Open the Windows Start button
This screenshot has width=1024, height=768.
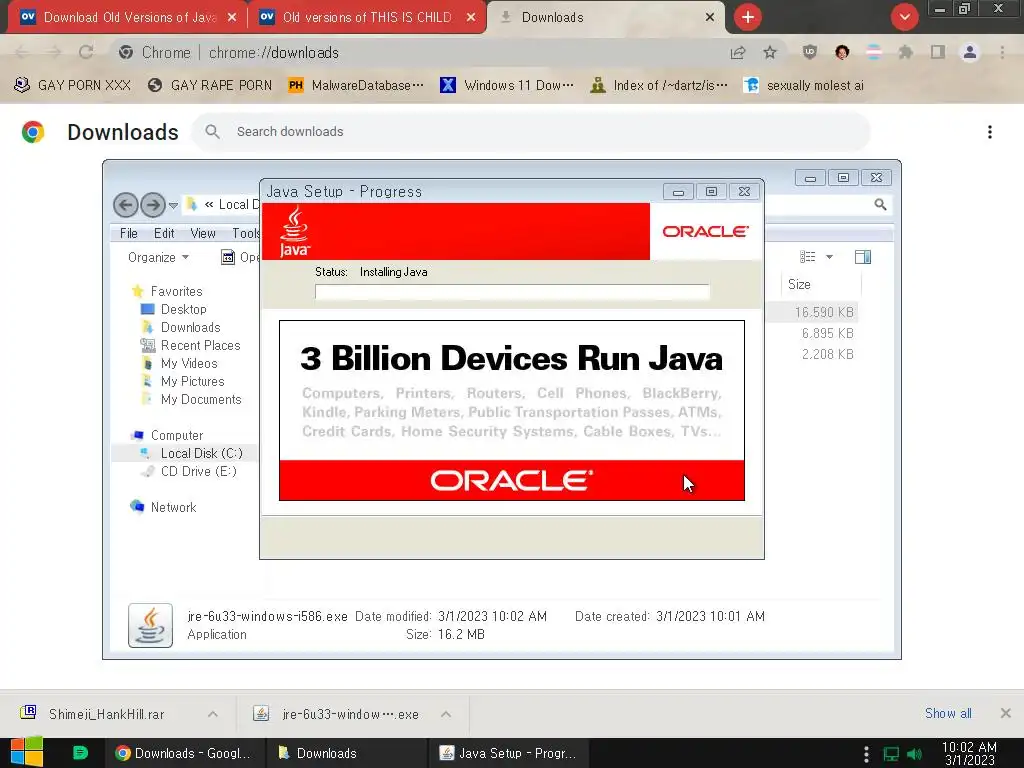27,753
